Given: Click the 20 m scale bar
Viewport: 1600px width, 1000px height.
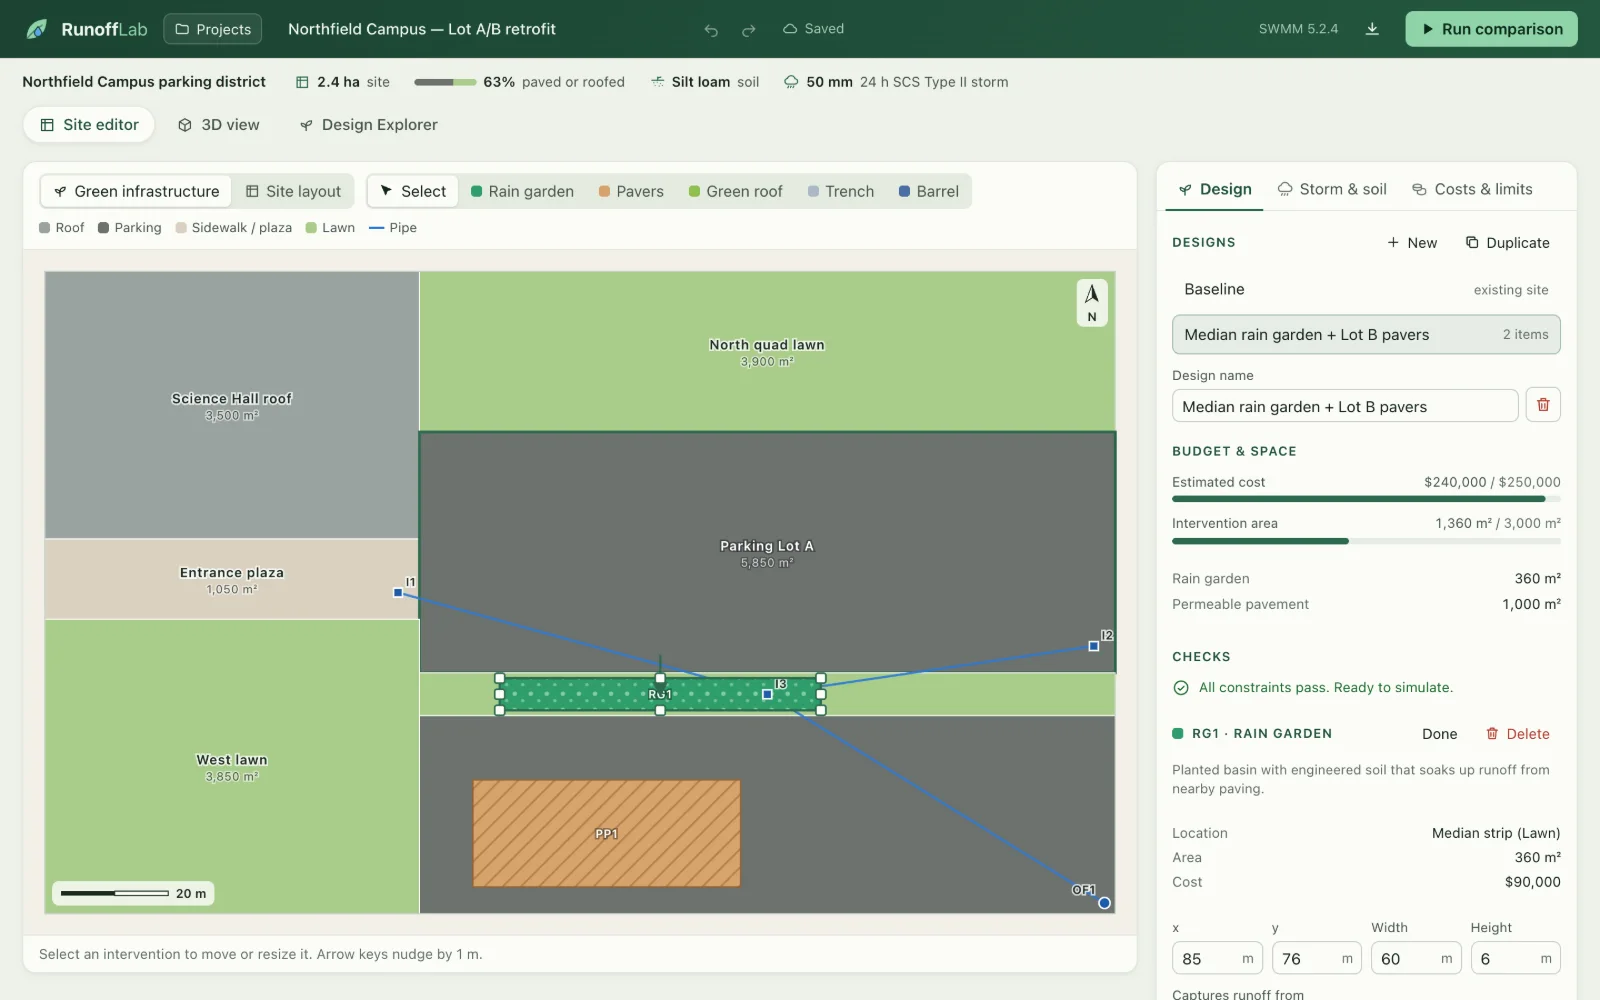Looking at the screenshot, I should click(133, 893).
